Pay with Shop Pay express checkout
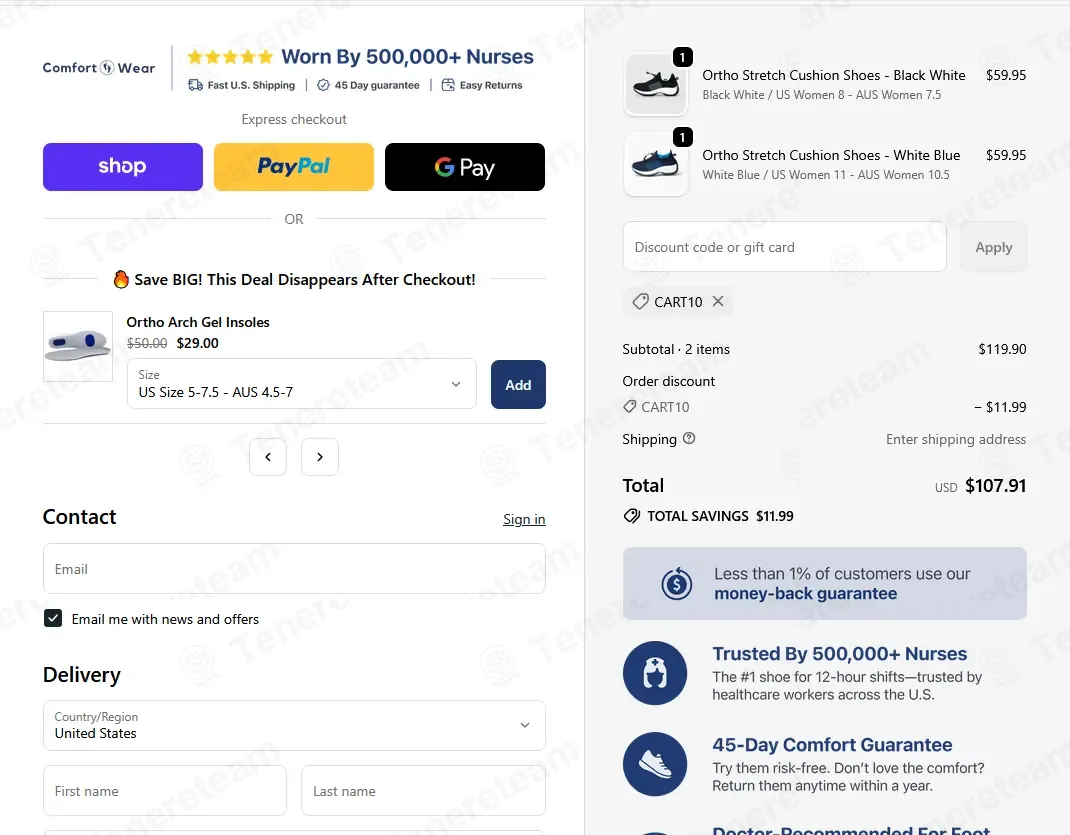The image size is (1070, 835). tap(123, 166)
